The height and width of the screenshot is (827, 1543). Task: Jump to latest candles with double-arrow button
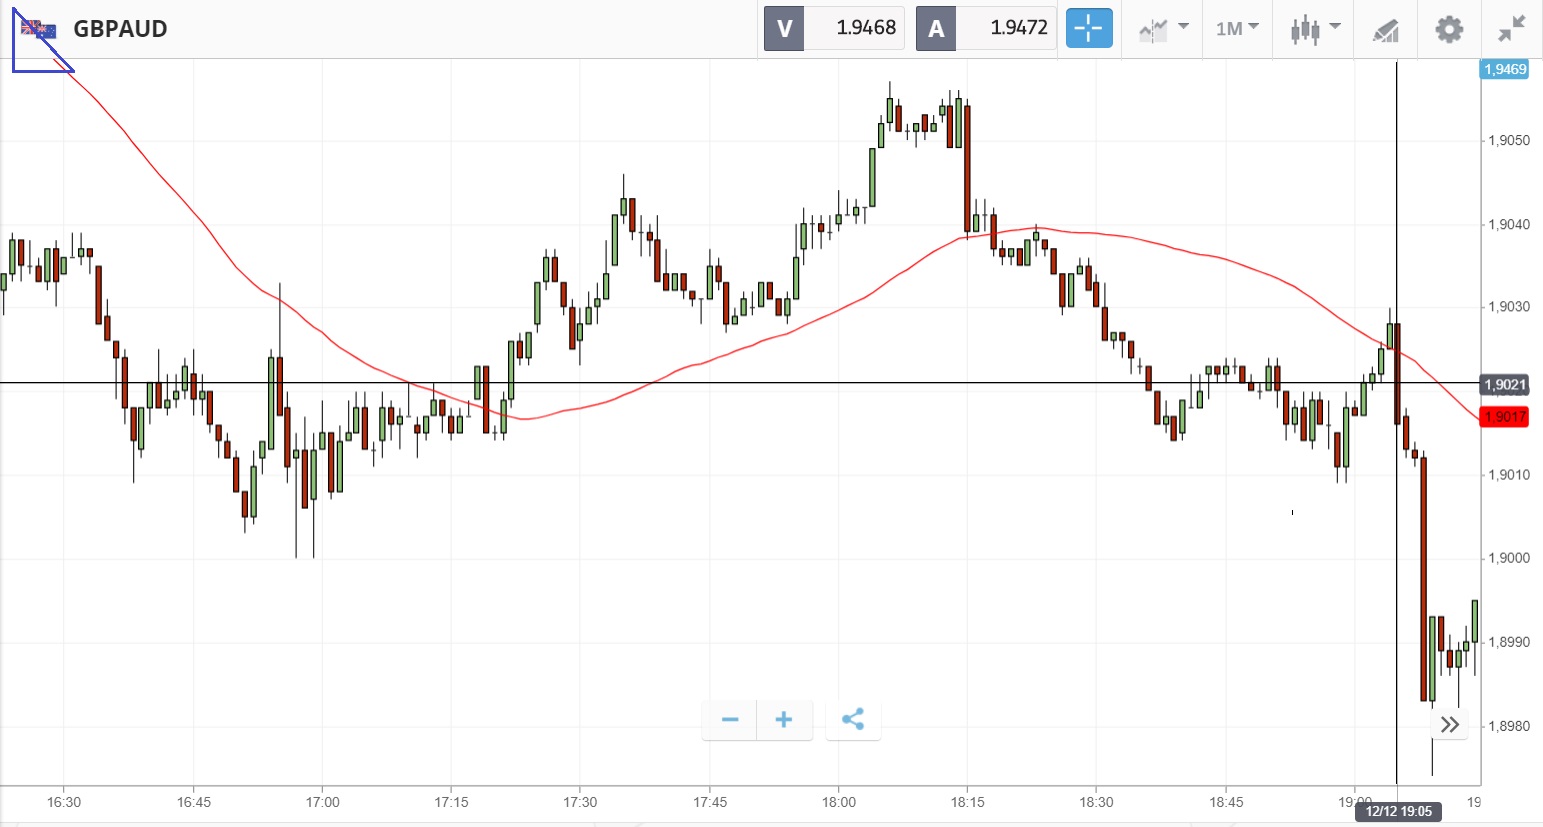[1450, 725]
